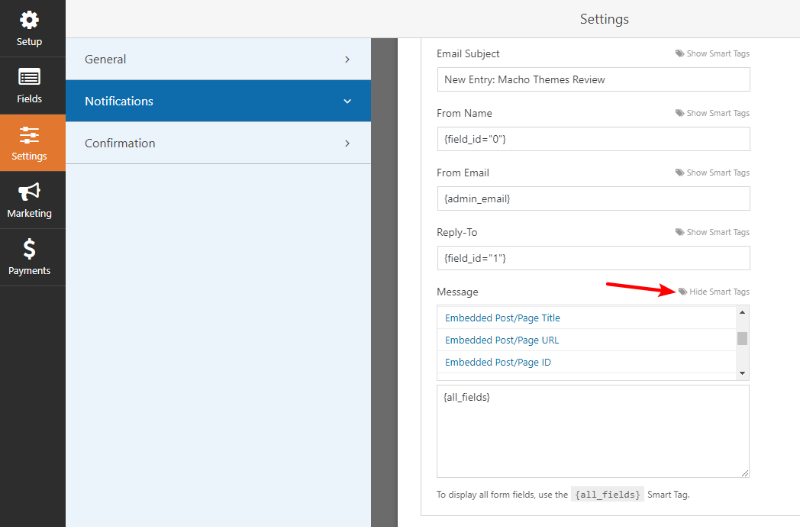Open the Fields list panel
The image size is (800, 527).
click(29, 85)
